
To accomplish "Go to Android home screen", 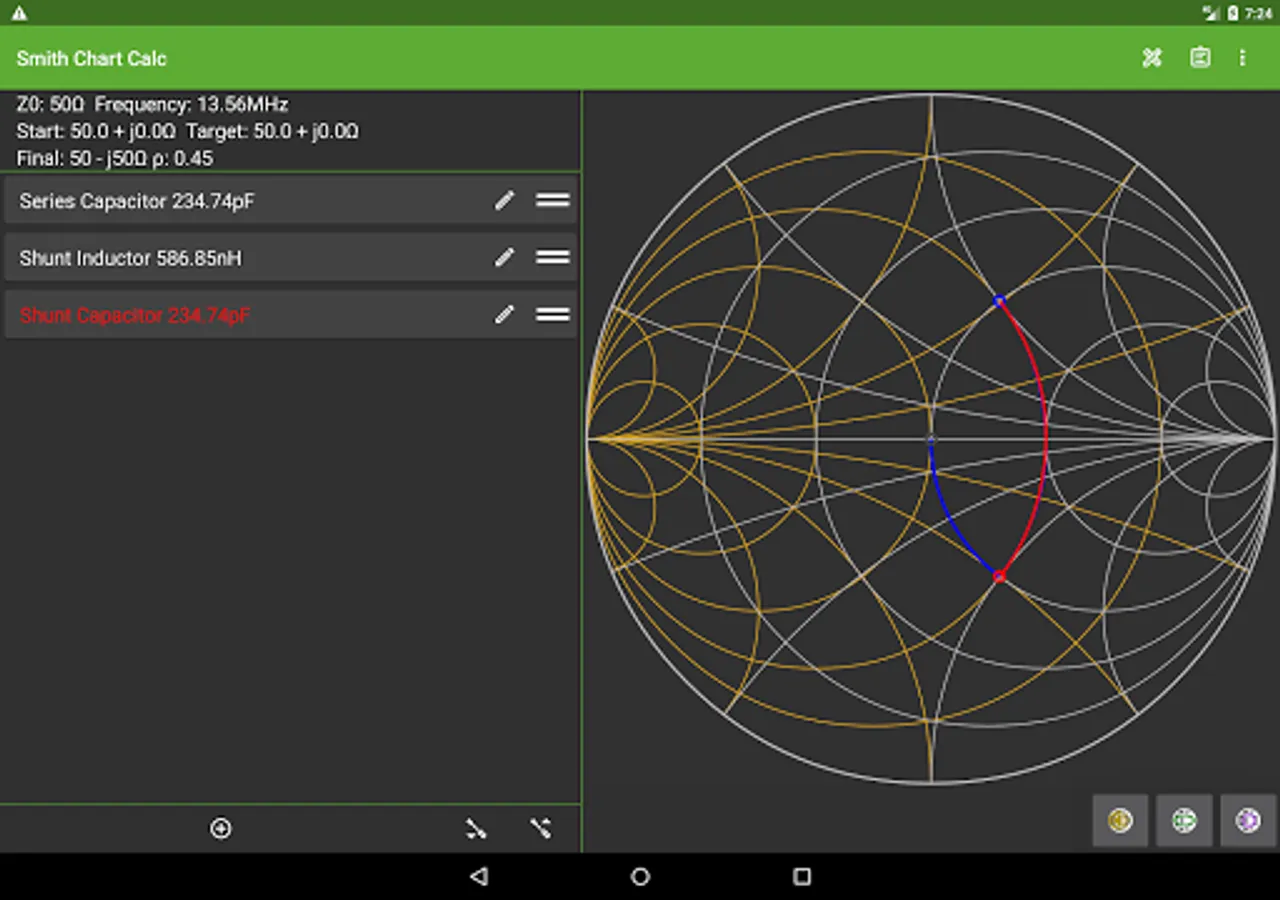I will pyautogui.click(x=640, y=876).
